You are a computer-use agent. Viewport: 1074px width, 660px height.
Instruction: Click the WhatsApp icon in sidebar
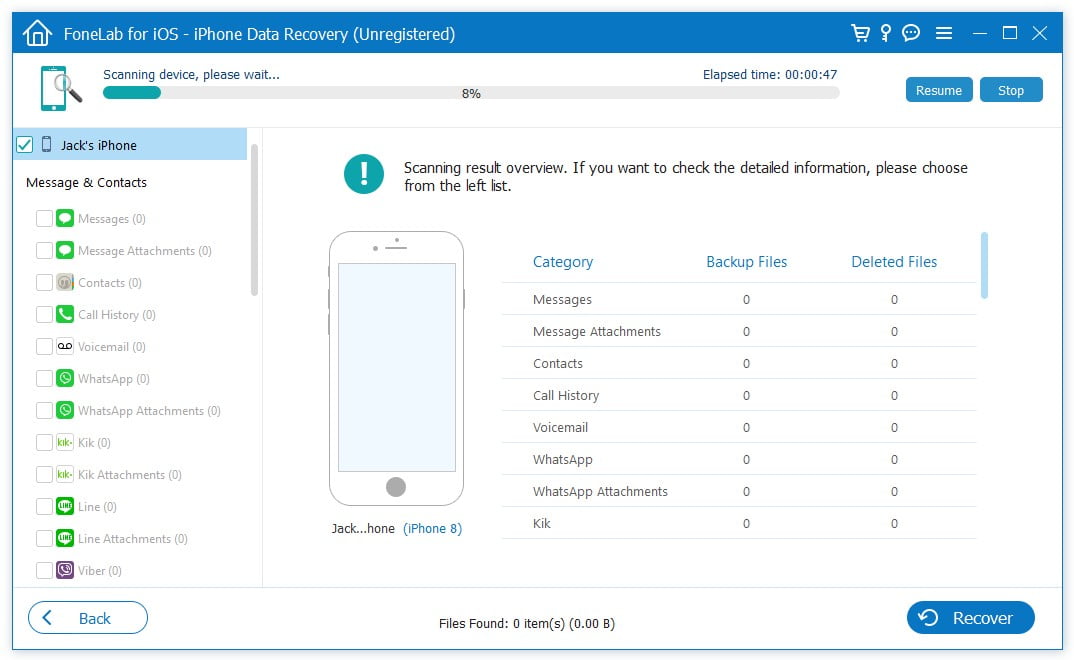(x=65, y=379)
